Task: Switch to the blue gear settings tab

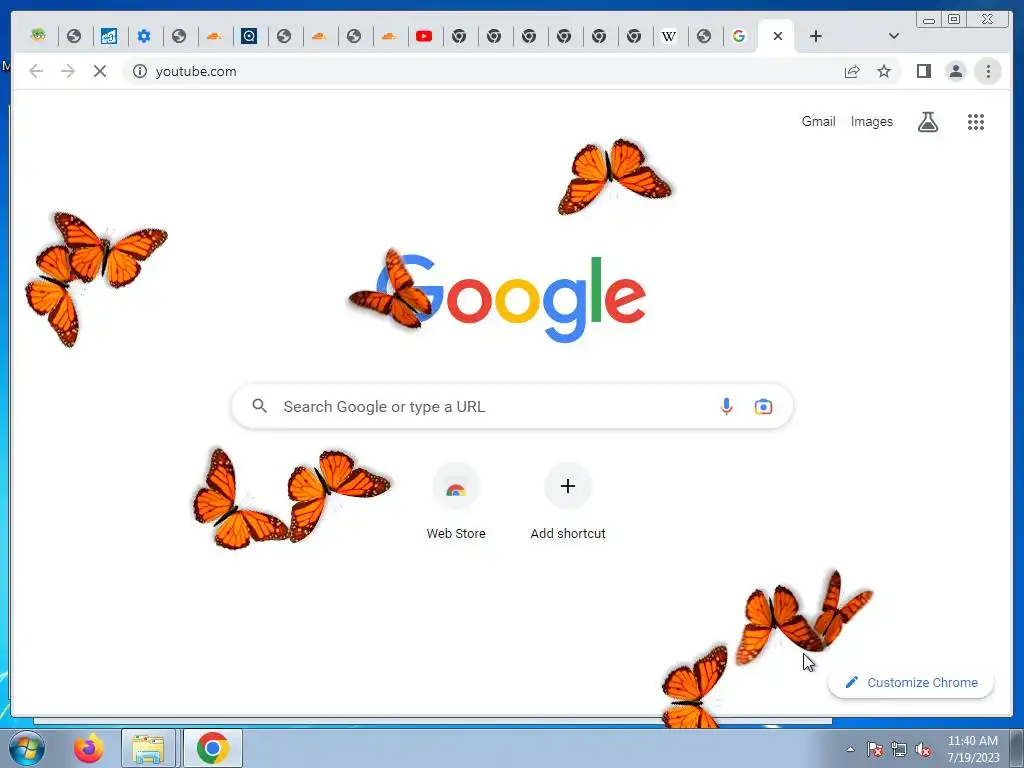Action: [x=144, y=36]
